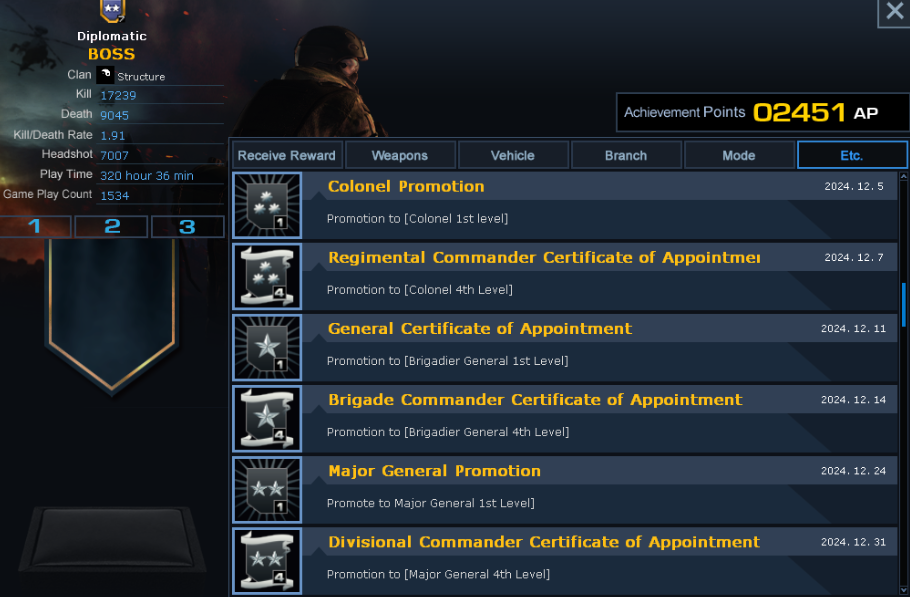Select the Major General Promotion badge icon

[267, 490]
